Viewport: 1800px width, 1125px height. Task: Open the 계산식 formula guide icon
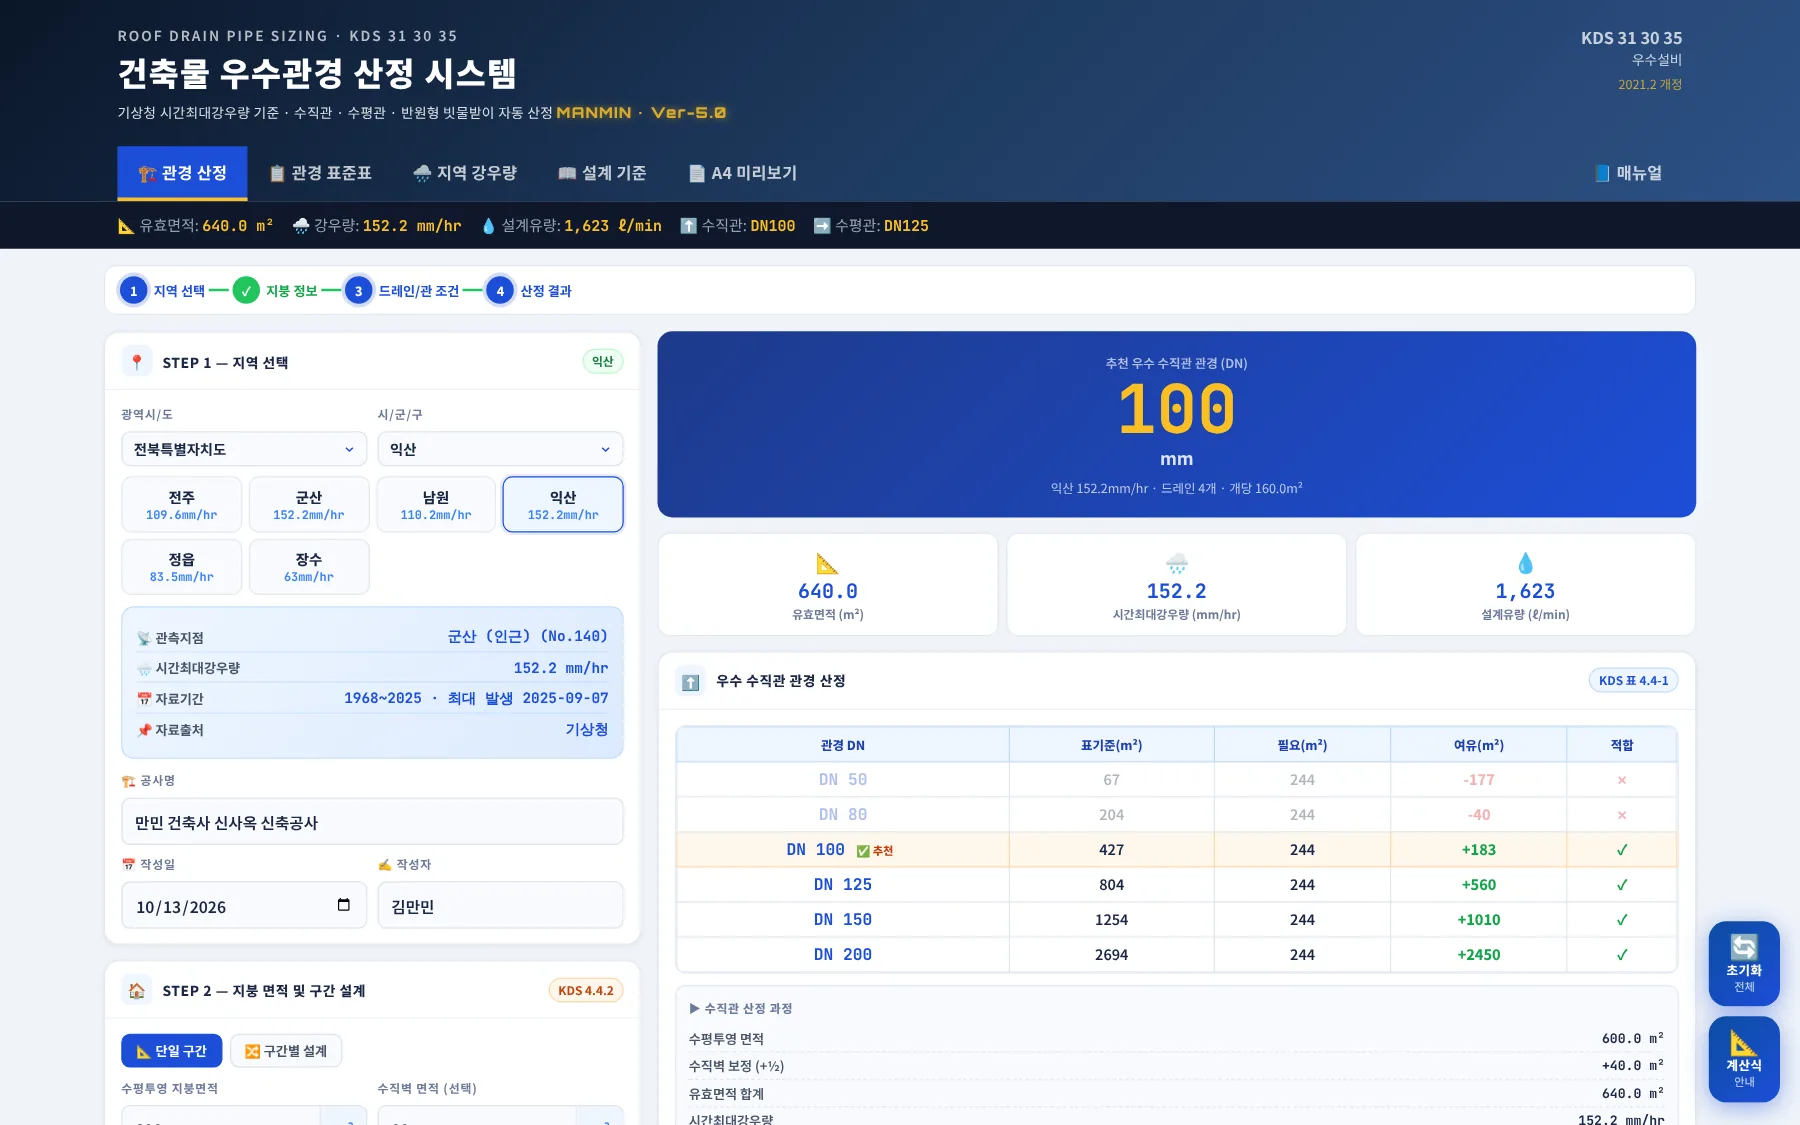(x=1743, y=1058)
